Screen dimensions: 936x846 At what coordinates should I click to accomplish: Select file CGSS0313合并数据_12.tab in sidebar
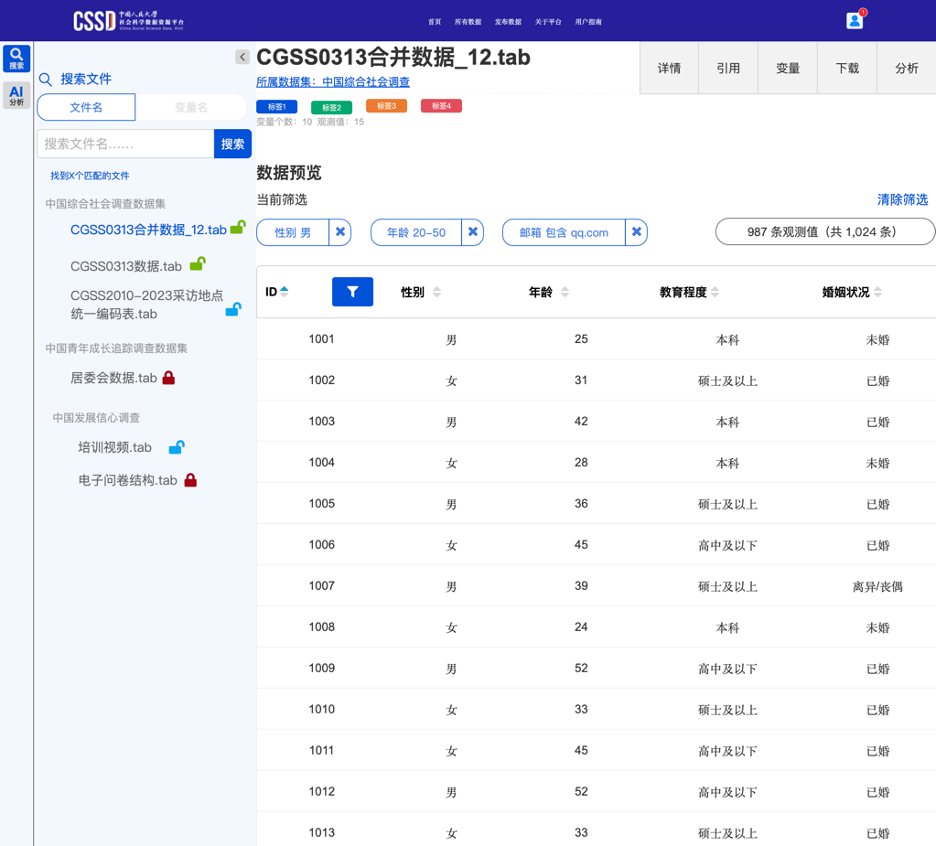pyautogui.click(x=149, y=229)
